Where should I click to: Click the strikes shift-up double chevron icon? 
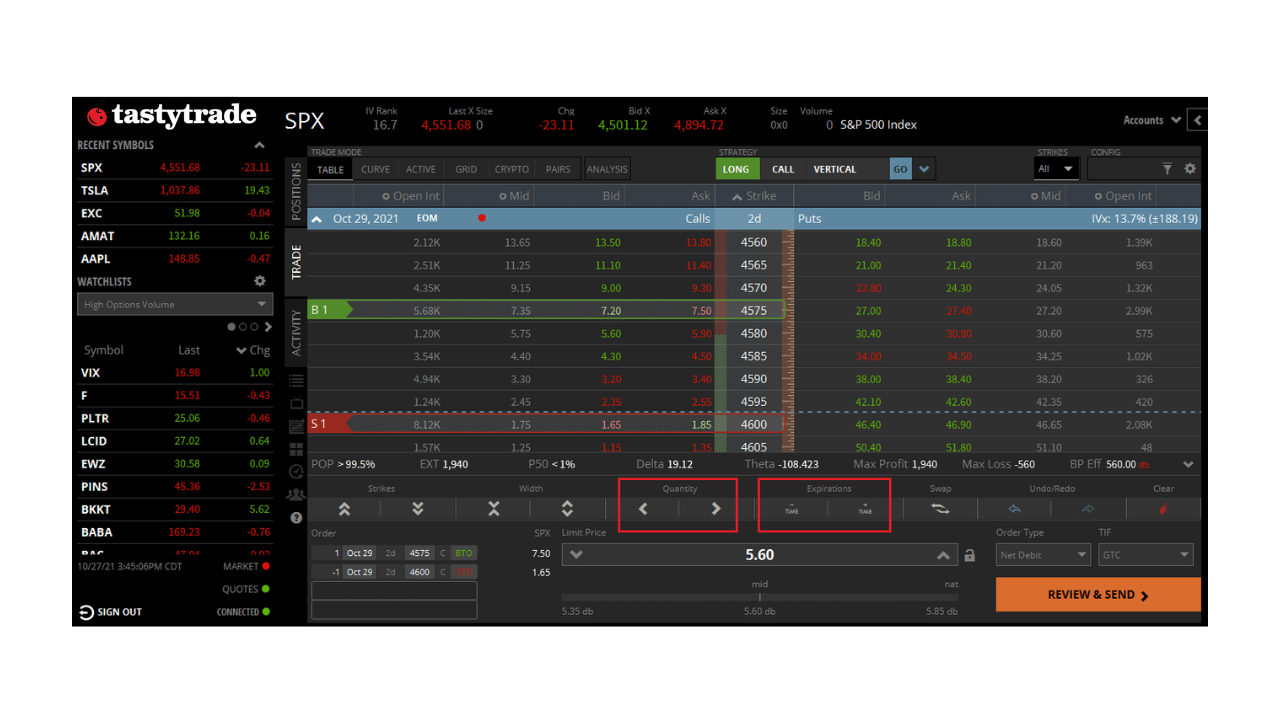coord(344,509)
